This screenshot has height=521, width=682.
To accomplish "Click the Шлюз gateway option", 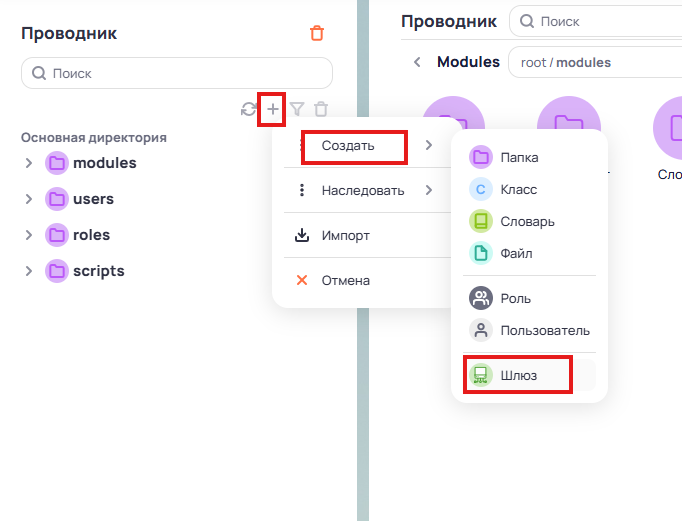I will pos(519,375).
